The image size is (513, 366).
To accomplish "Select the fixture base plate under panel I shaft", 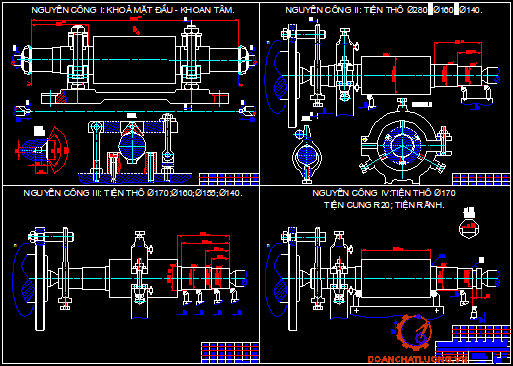I will click(135, 97).
